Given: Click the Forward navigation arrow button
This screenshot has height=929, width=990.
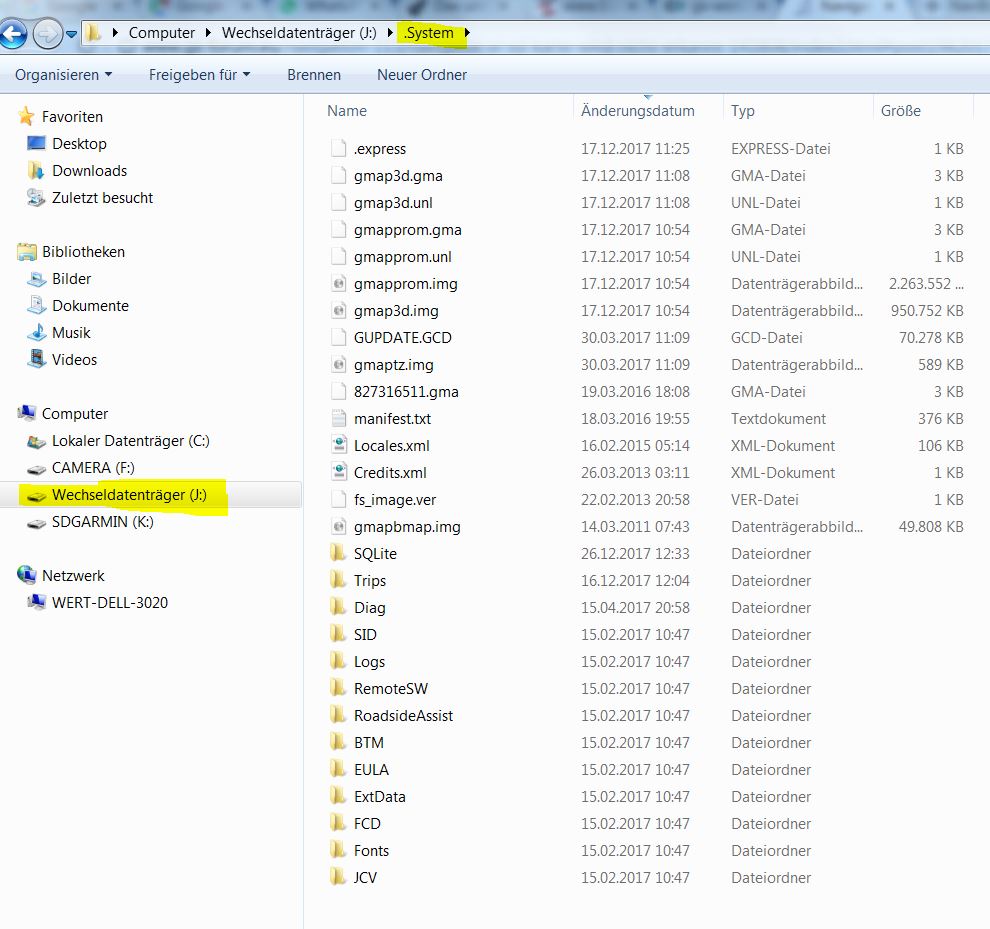Looking at the screenshot, I should tap(47, 35).
